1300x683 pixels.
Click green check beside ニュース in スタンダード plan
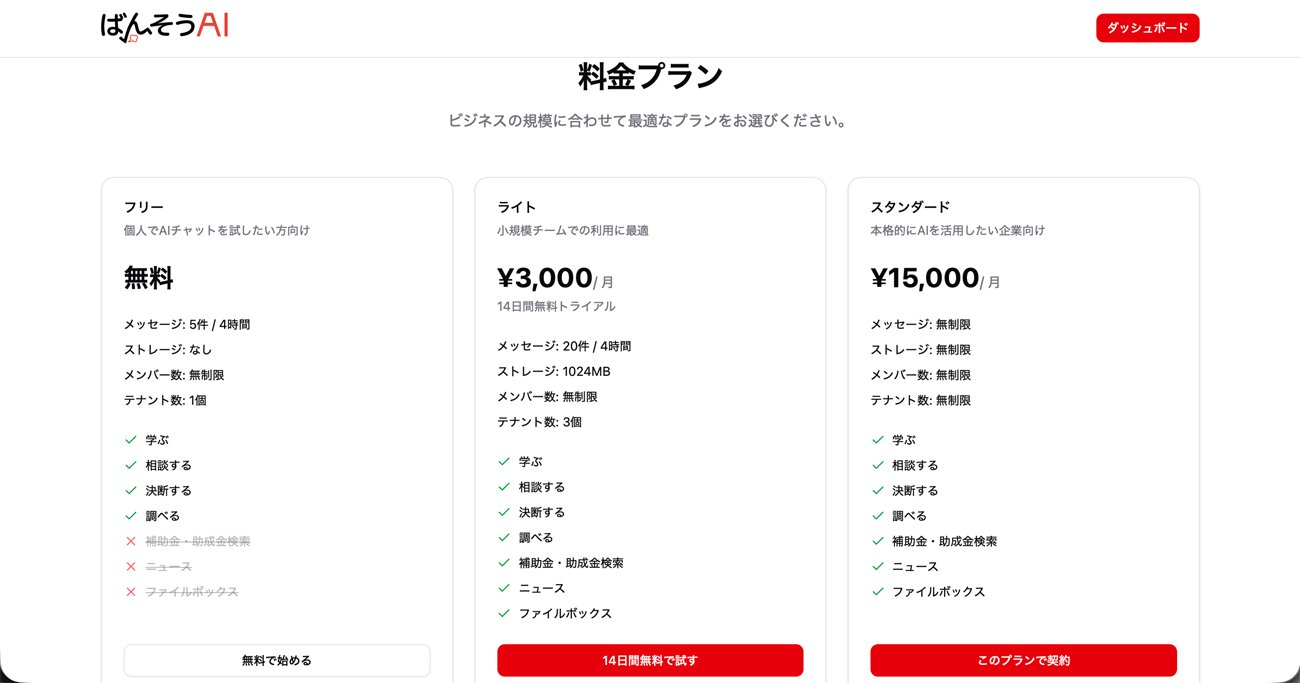[878, 567]
